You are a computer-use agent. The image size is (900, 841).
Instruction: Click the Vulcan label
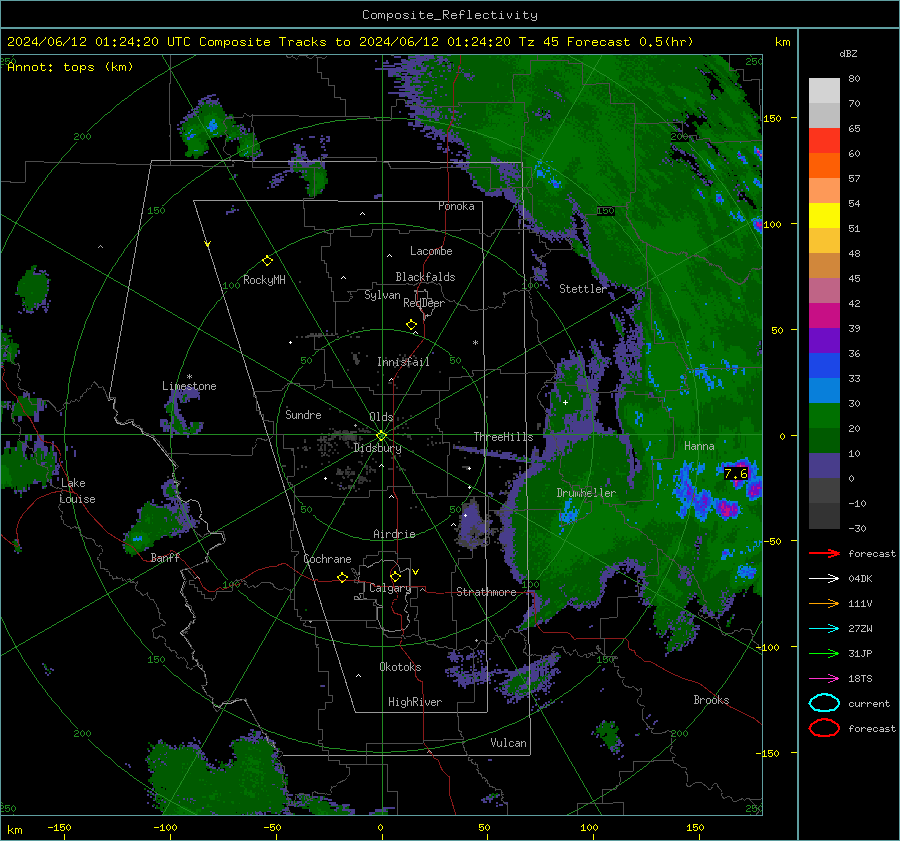[509, 743]
